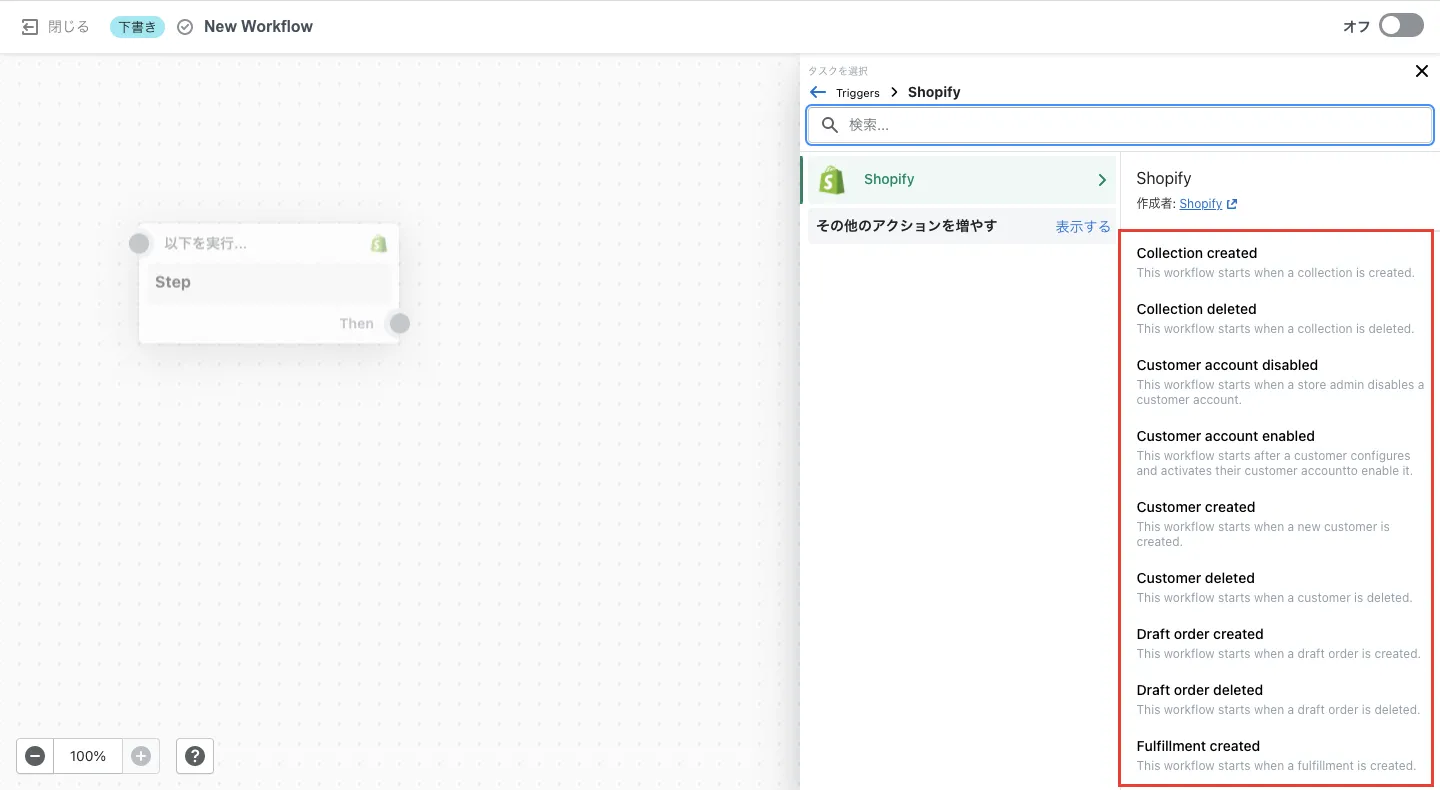The width and height of the screenshot is (1440, 790).
Task: Click その他のアクションを増やす label
Action: [x=906, y=226]
